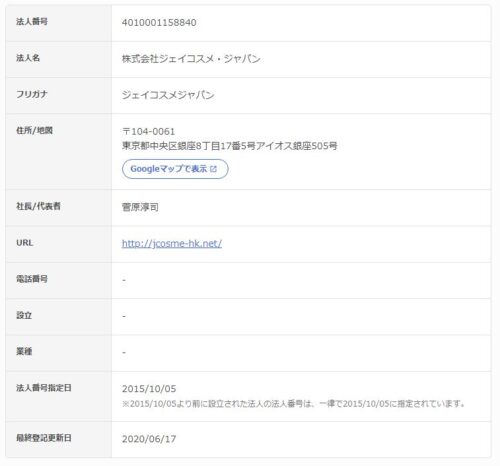Click the 設立 row label

pyautogui.click(x=24, y=315)
